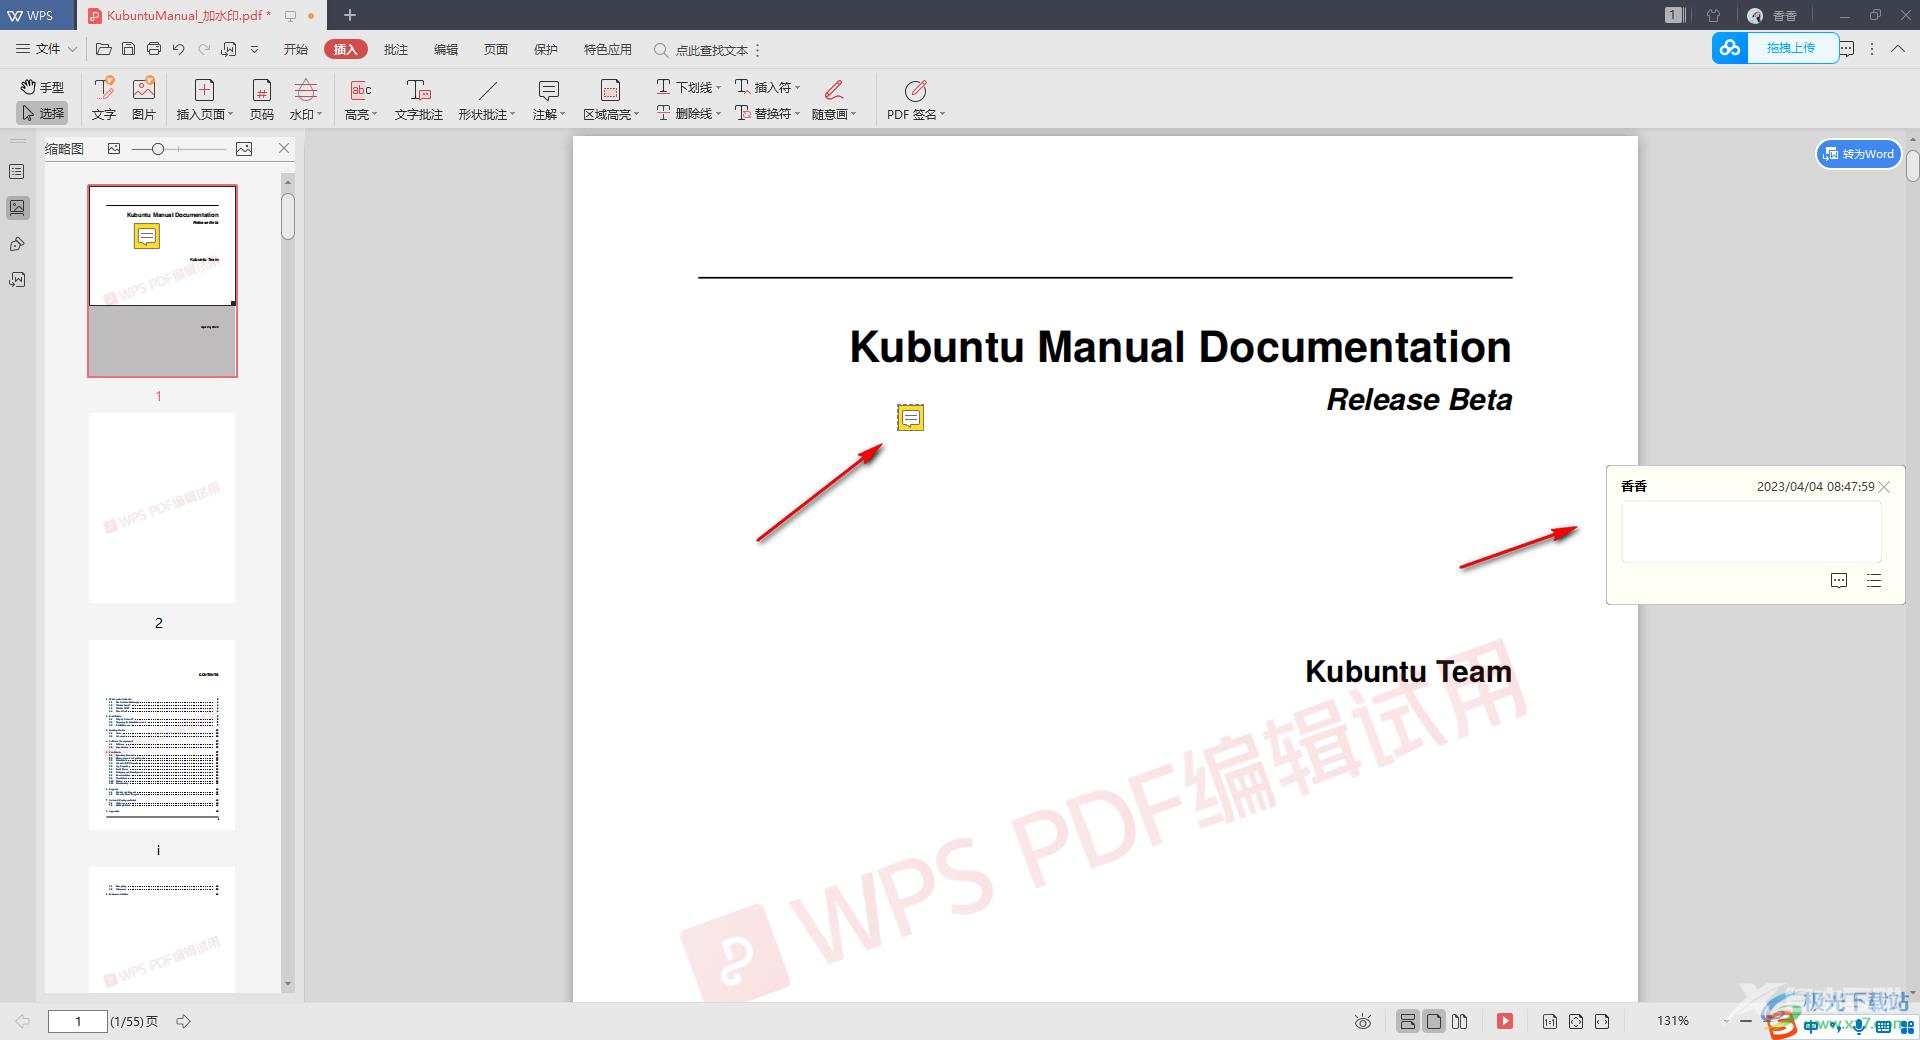Switch to the 特色应用 tab

pyautogui.click(x=608, y=49)
